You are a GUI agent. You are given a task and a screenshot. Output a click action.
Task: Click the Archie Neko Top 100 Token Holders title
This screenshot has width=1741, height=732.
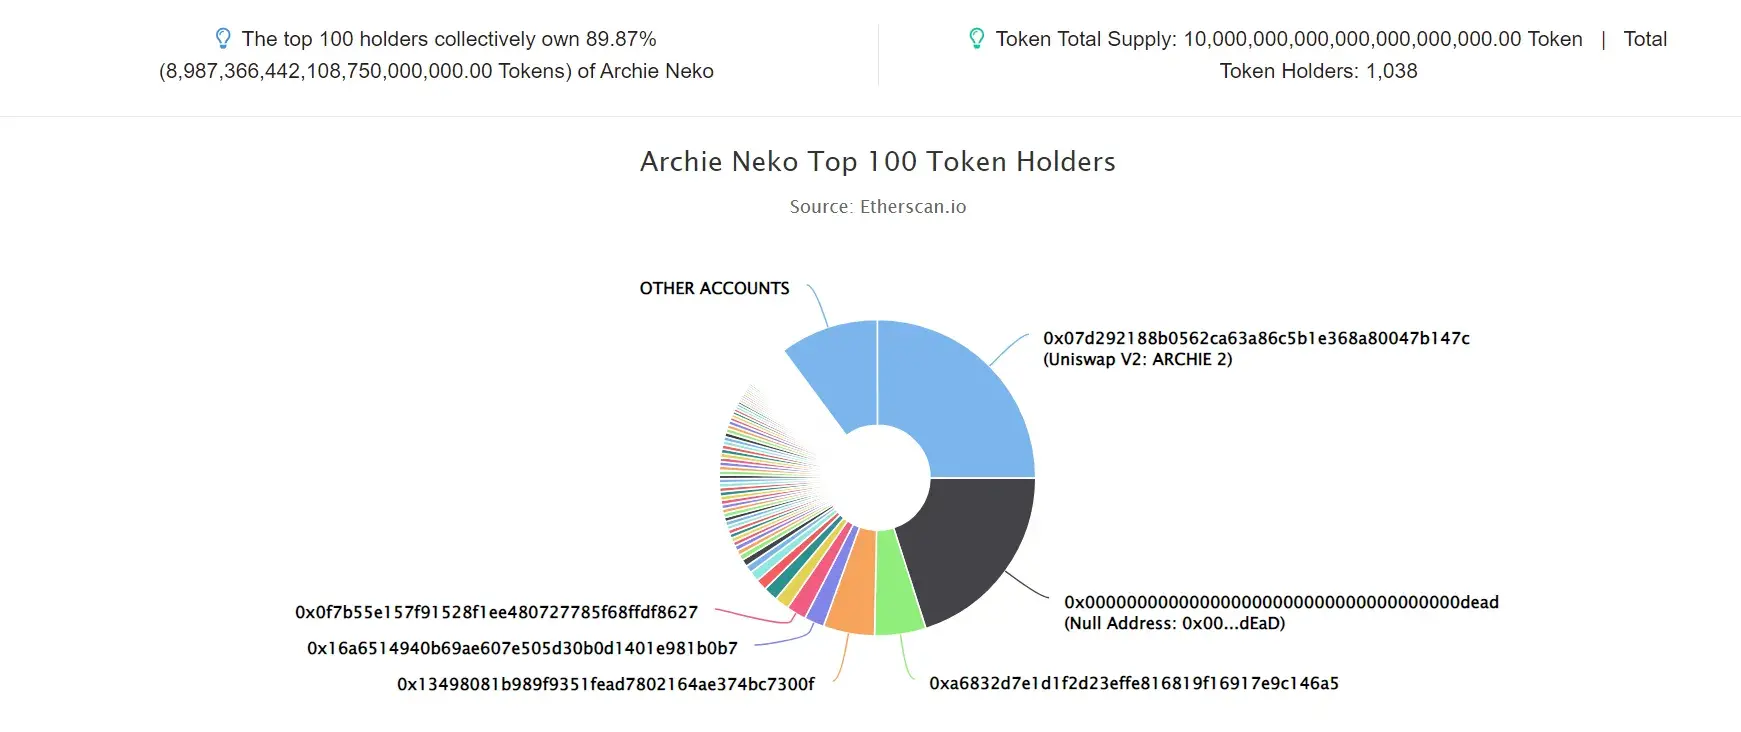(x=878, y=161)
